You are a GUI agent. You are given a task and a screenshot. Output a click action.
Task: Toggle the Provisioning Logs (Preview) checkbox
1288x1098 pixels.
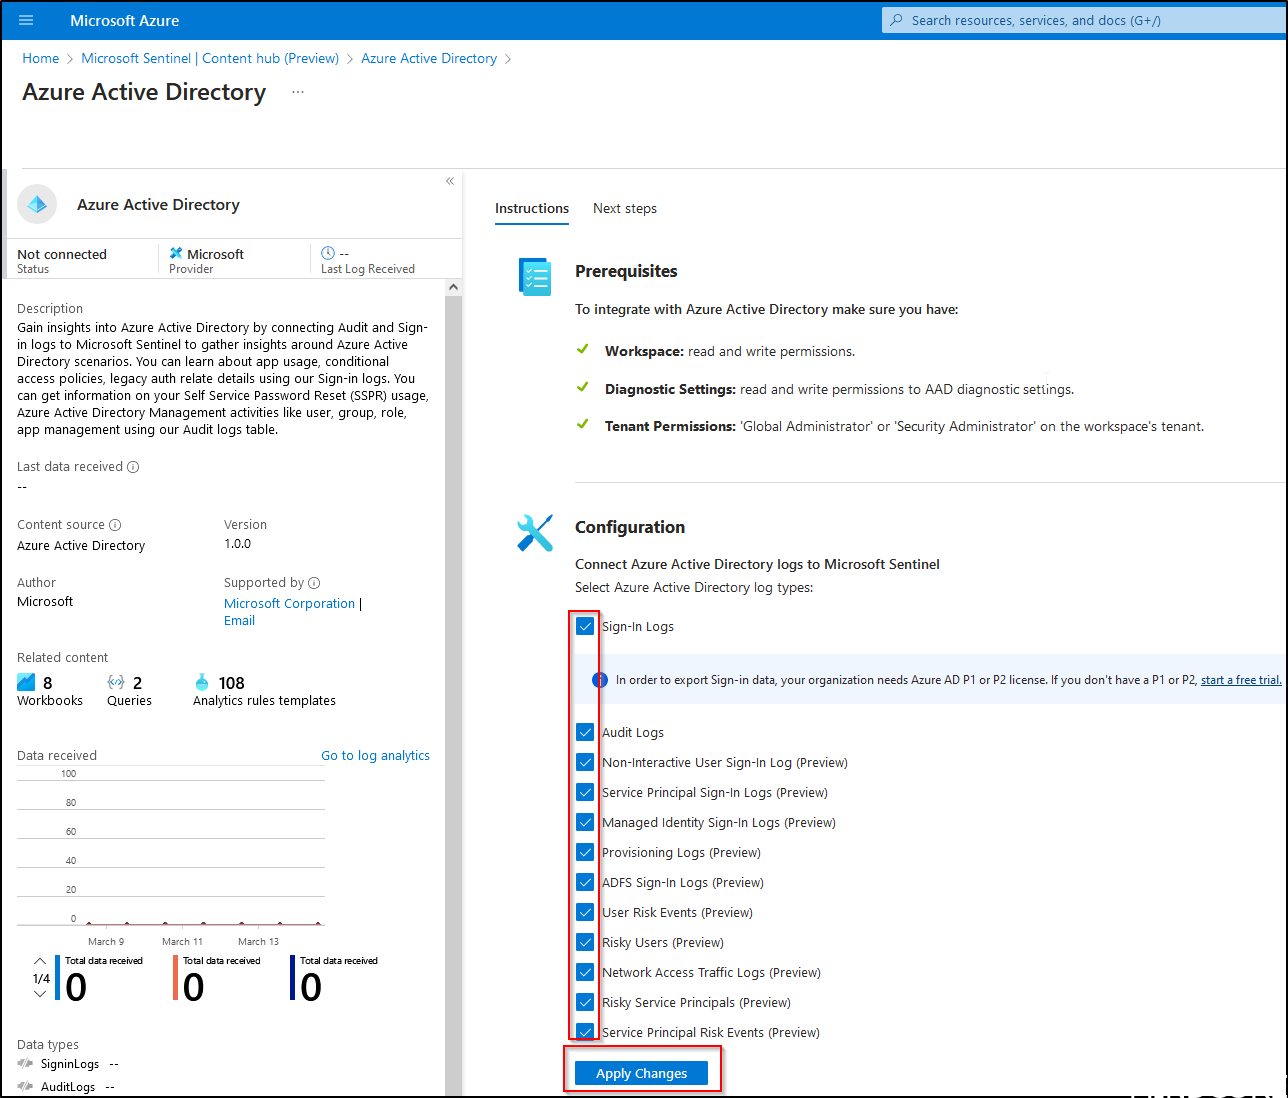point(584,852)
